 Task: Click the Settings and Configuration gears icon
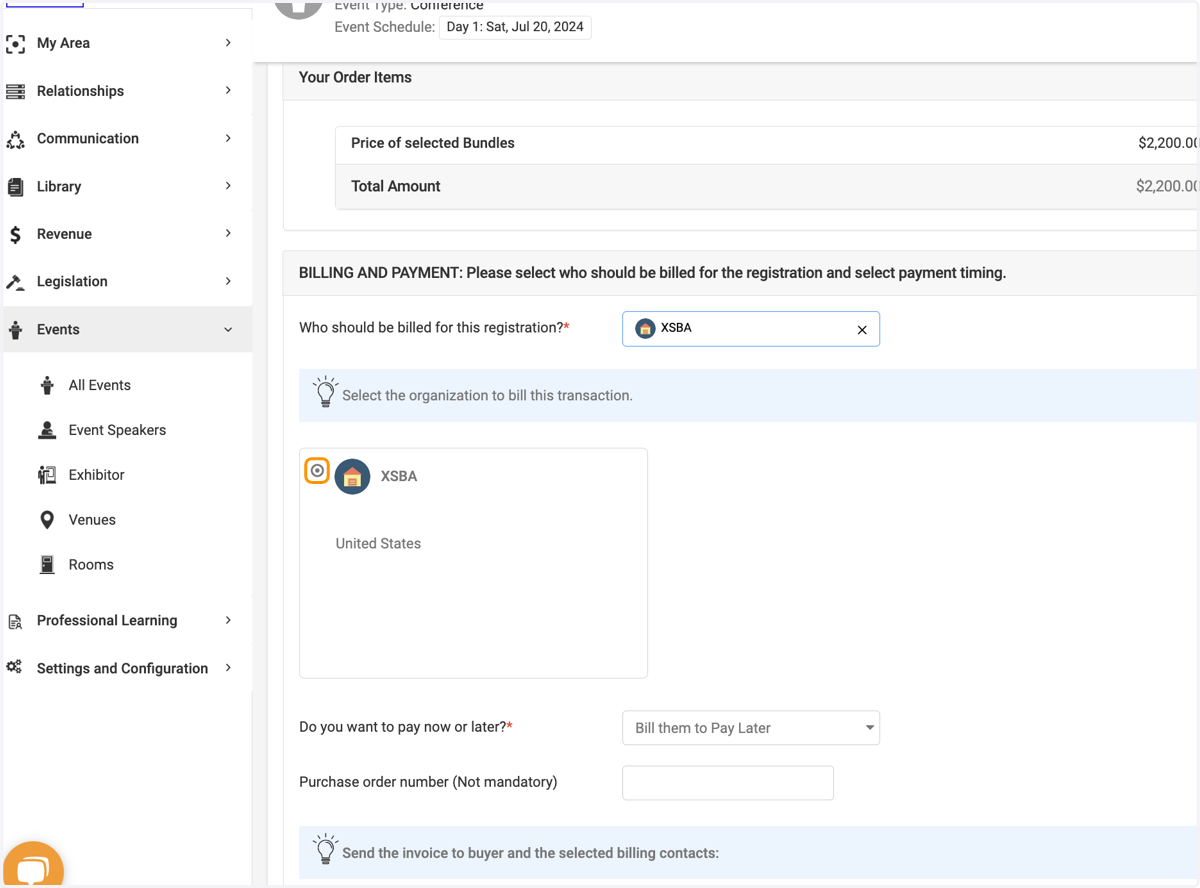click(x=14, y=667)
